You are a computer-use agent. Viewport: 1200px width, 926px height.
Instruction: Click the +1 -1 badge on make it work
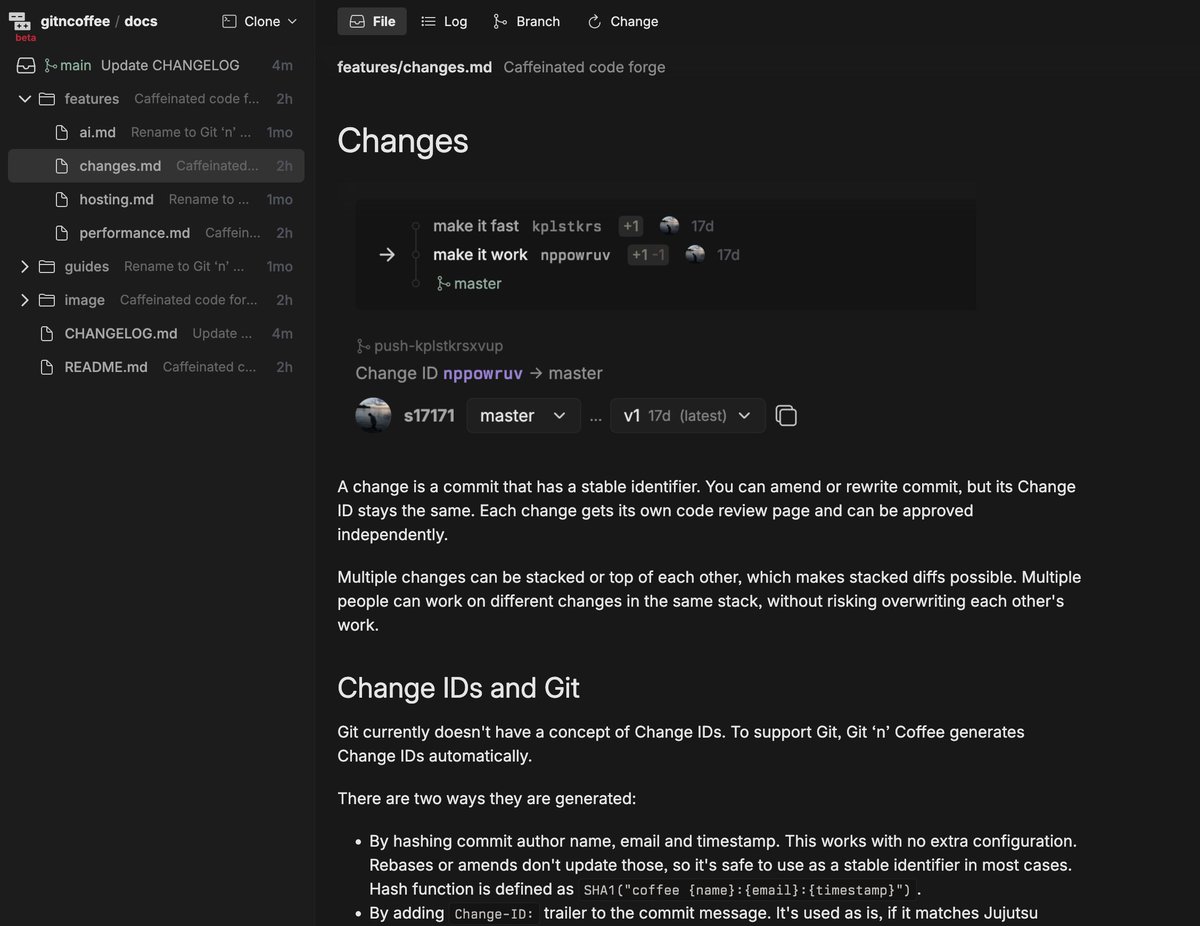point(648,255)
